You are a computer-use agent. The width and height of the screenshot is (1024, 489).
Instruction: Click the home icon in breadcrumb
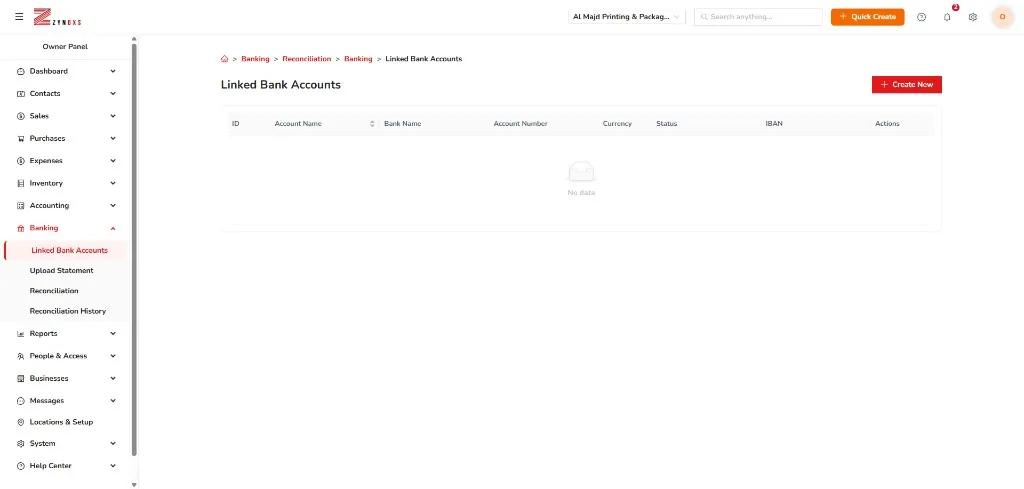coord(225,59)
